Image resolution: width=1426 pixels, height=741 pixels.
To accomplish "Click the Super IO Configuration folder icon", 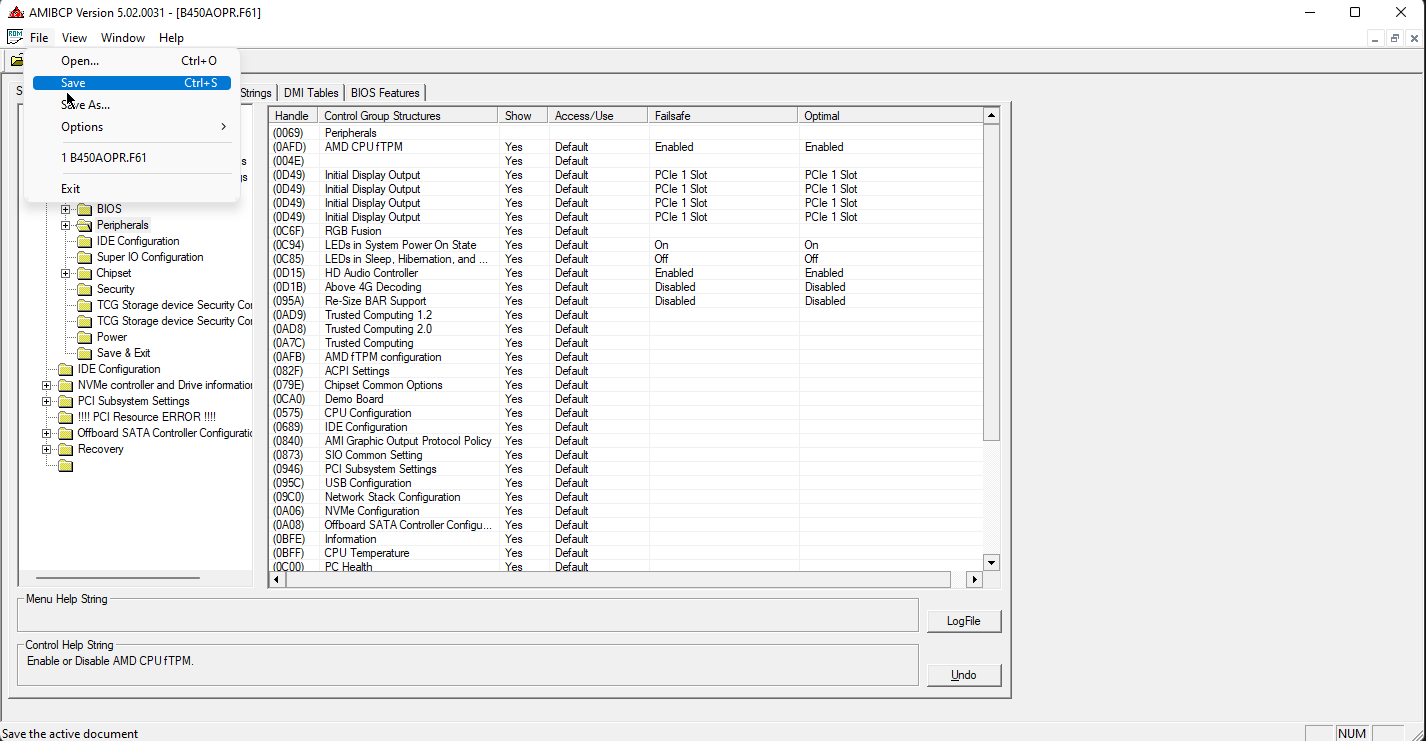I will [84, 257].
